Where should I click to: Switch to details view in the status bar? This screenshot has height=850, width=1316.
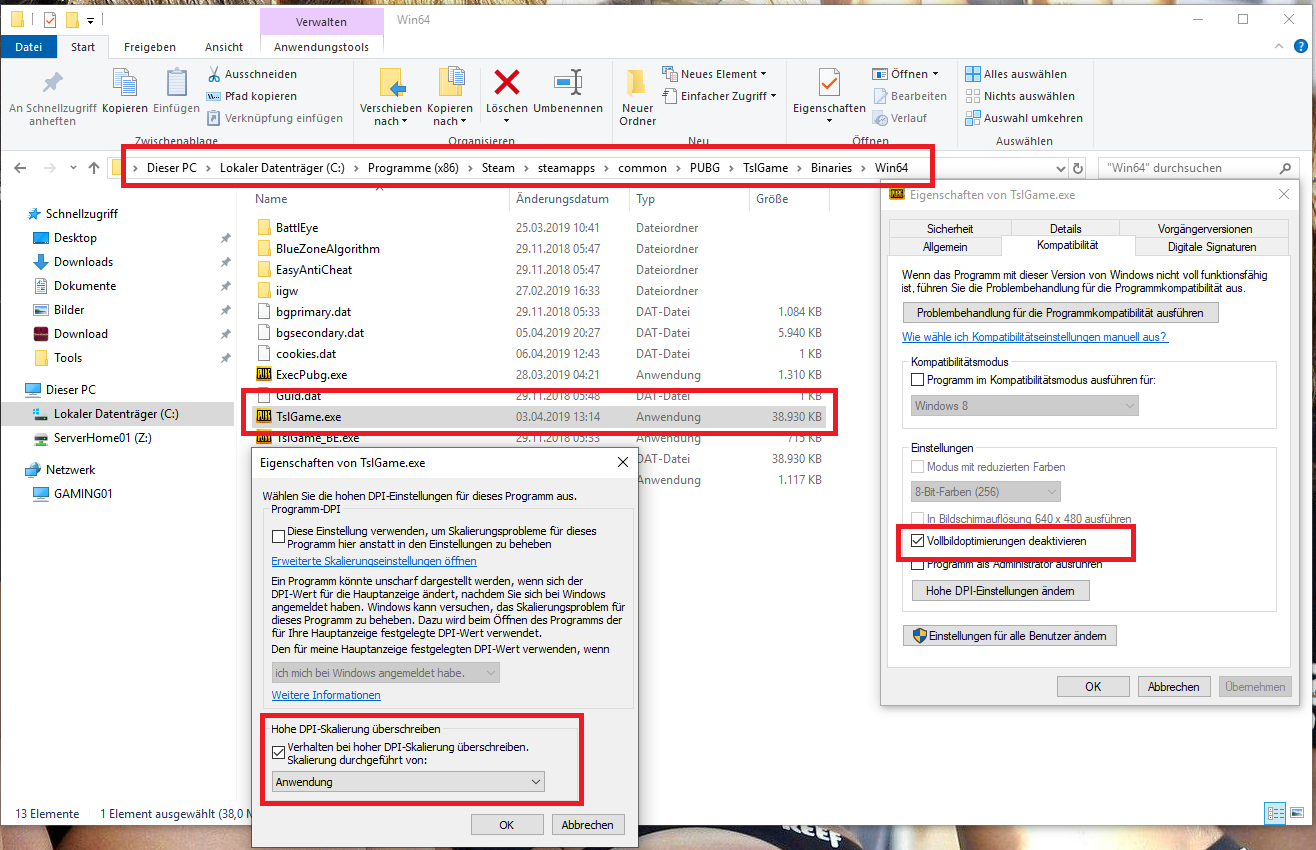point(1274,813)
